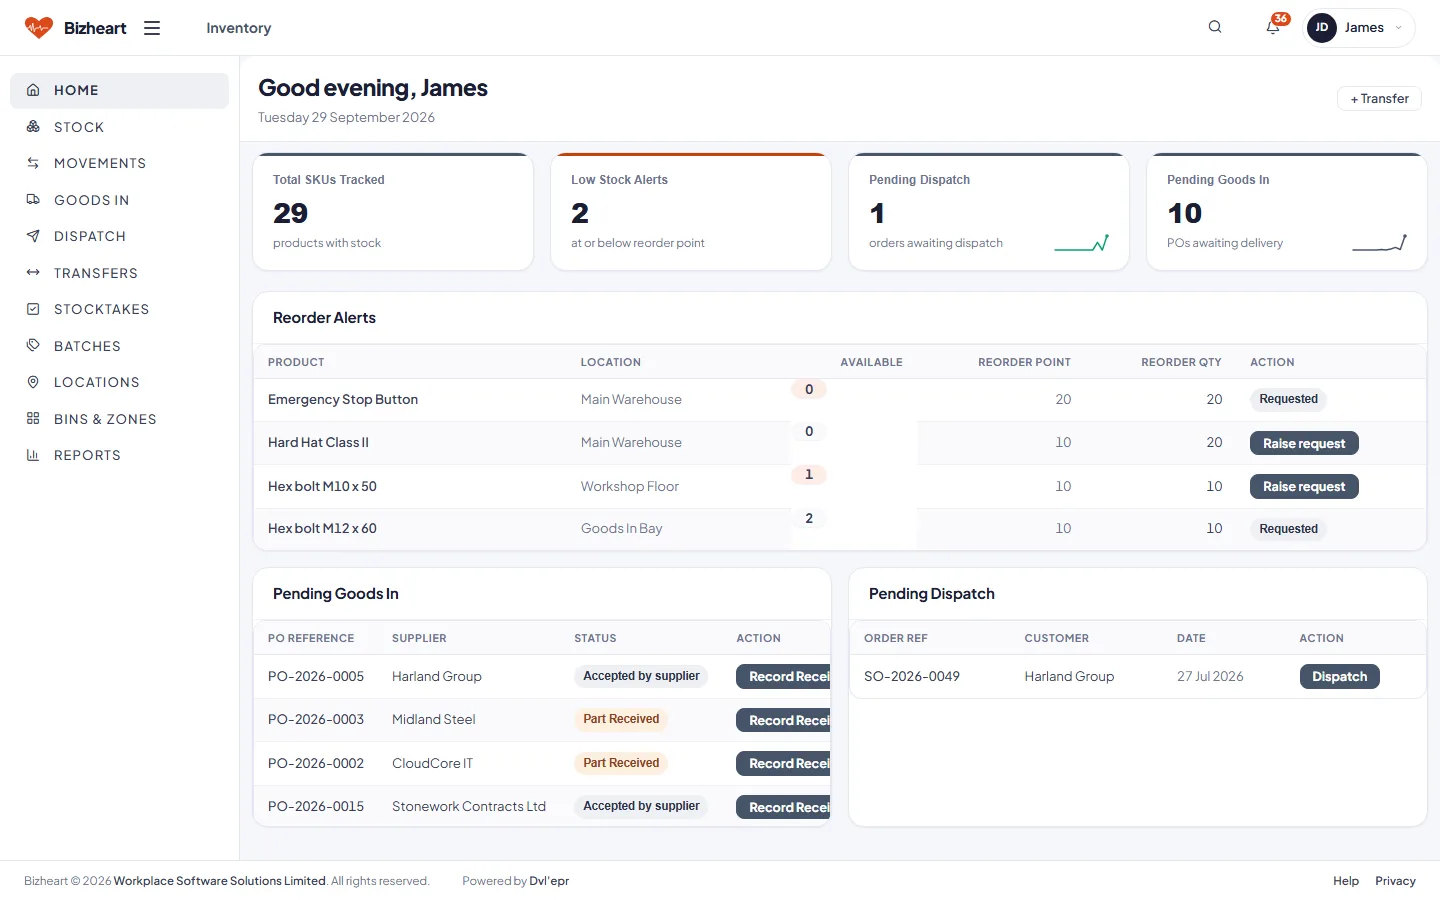Open the Low Stock Alerts card
1440x900 pixels.
(x=691, y=212)
